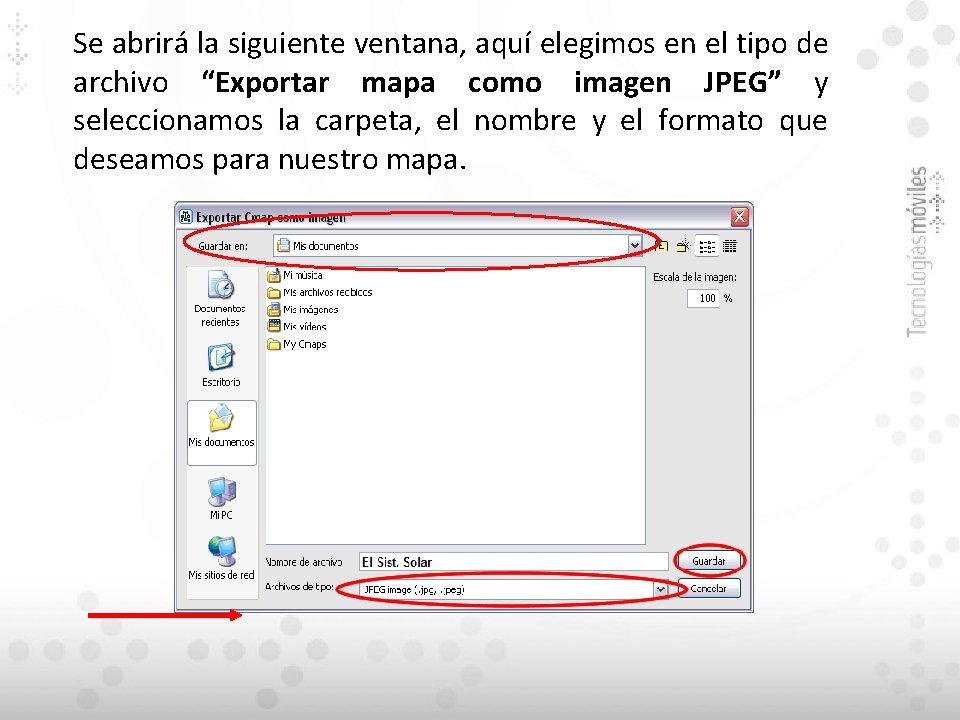Switch to list view icon

707,246
